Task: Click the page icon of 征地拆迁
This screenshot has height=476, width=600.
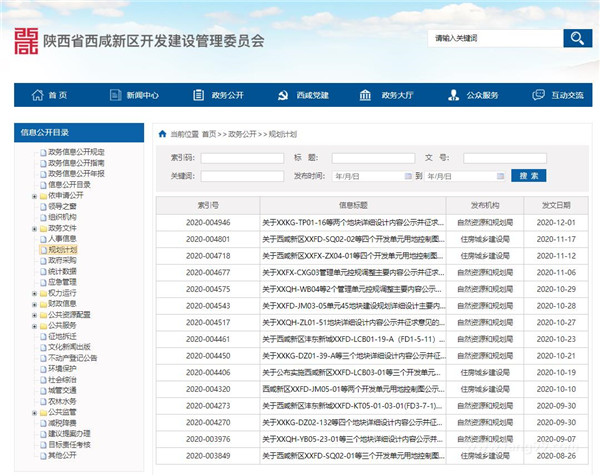Action: (x=44, y=337)
